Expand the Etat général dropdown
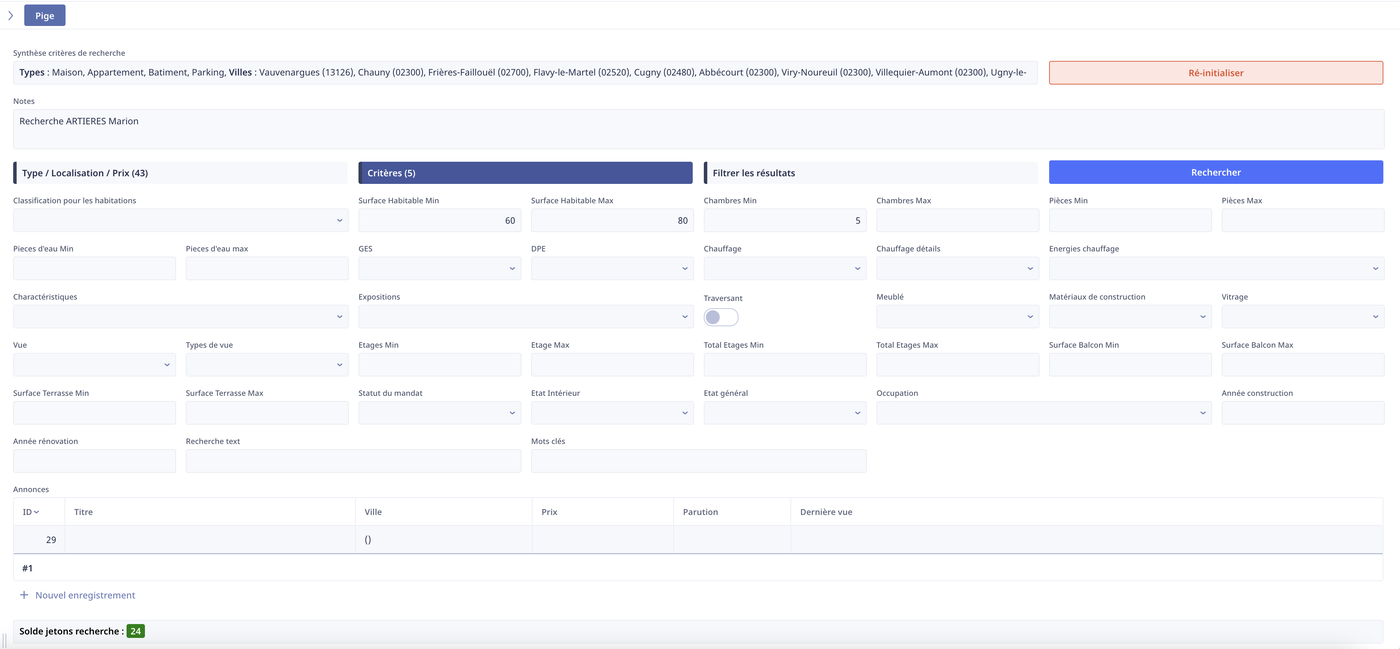This screenshot has height=649, width=1400. (784, 413)
